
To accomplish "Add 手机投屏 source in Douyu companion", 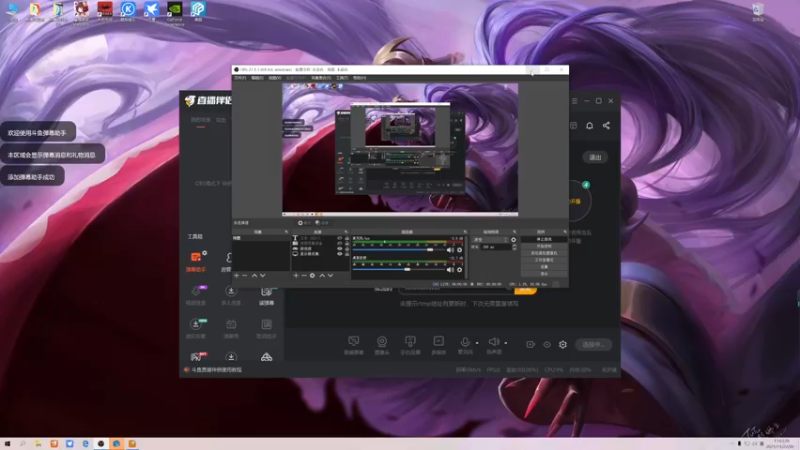I will 410,345.
